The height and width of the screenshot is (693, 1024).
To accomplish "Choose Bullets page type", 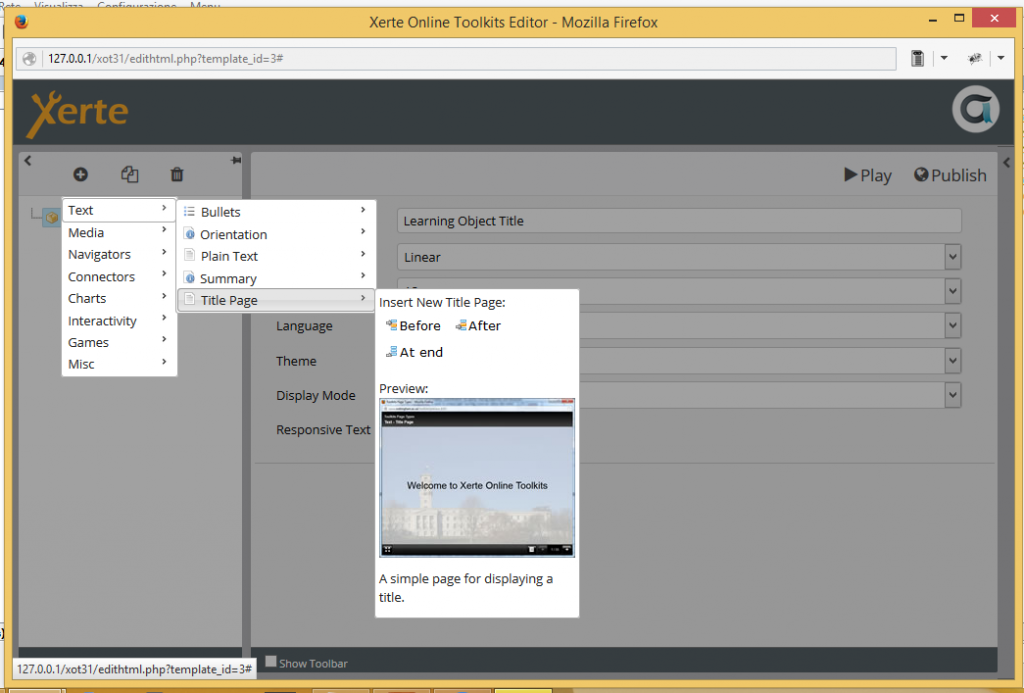I will click(276, 212).
